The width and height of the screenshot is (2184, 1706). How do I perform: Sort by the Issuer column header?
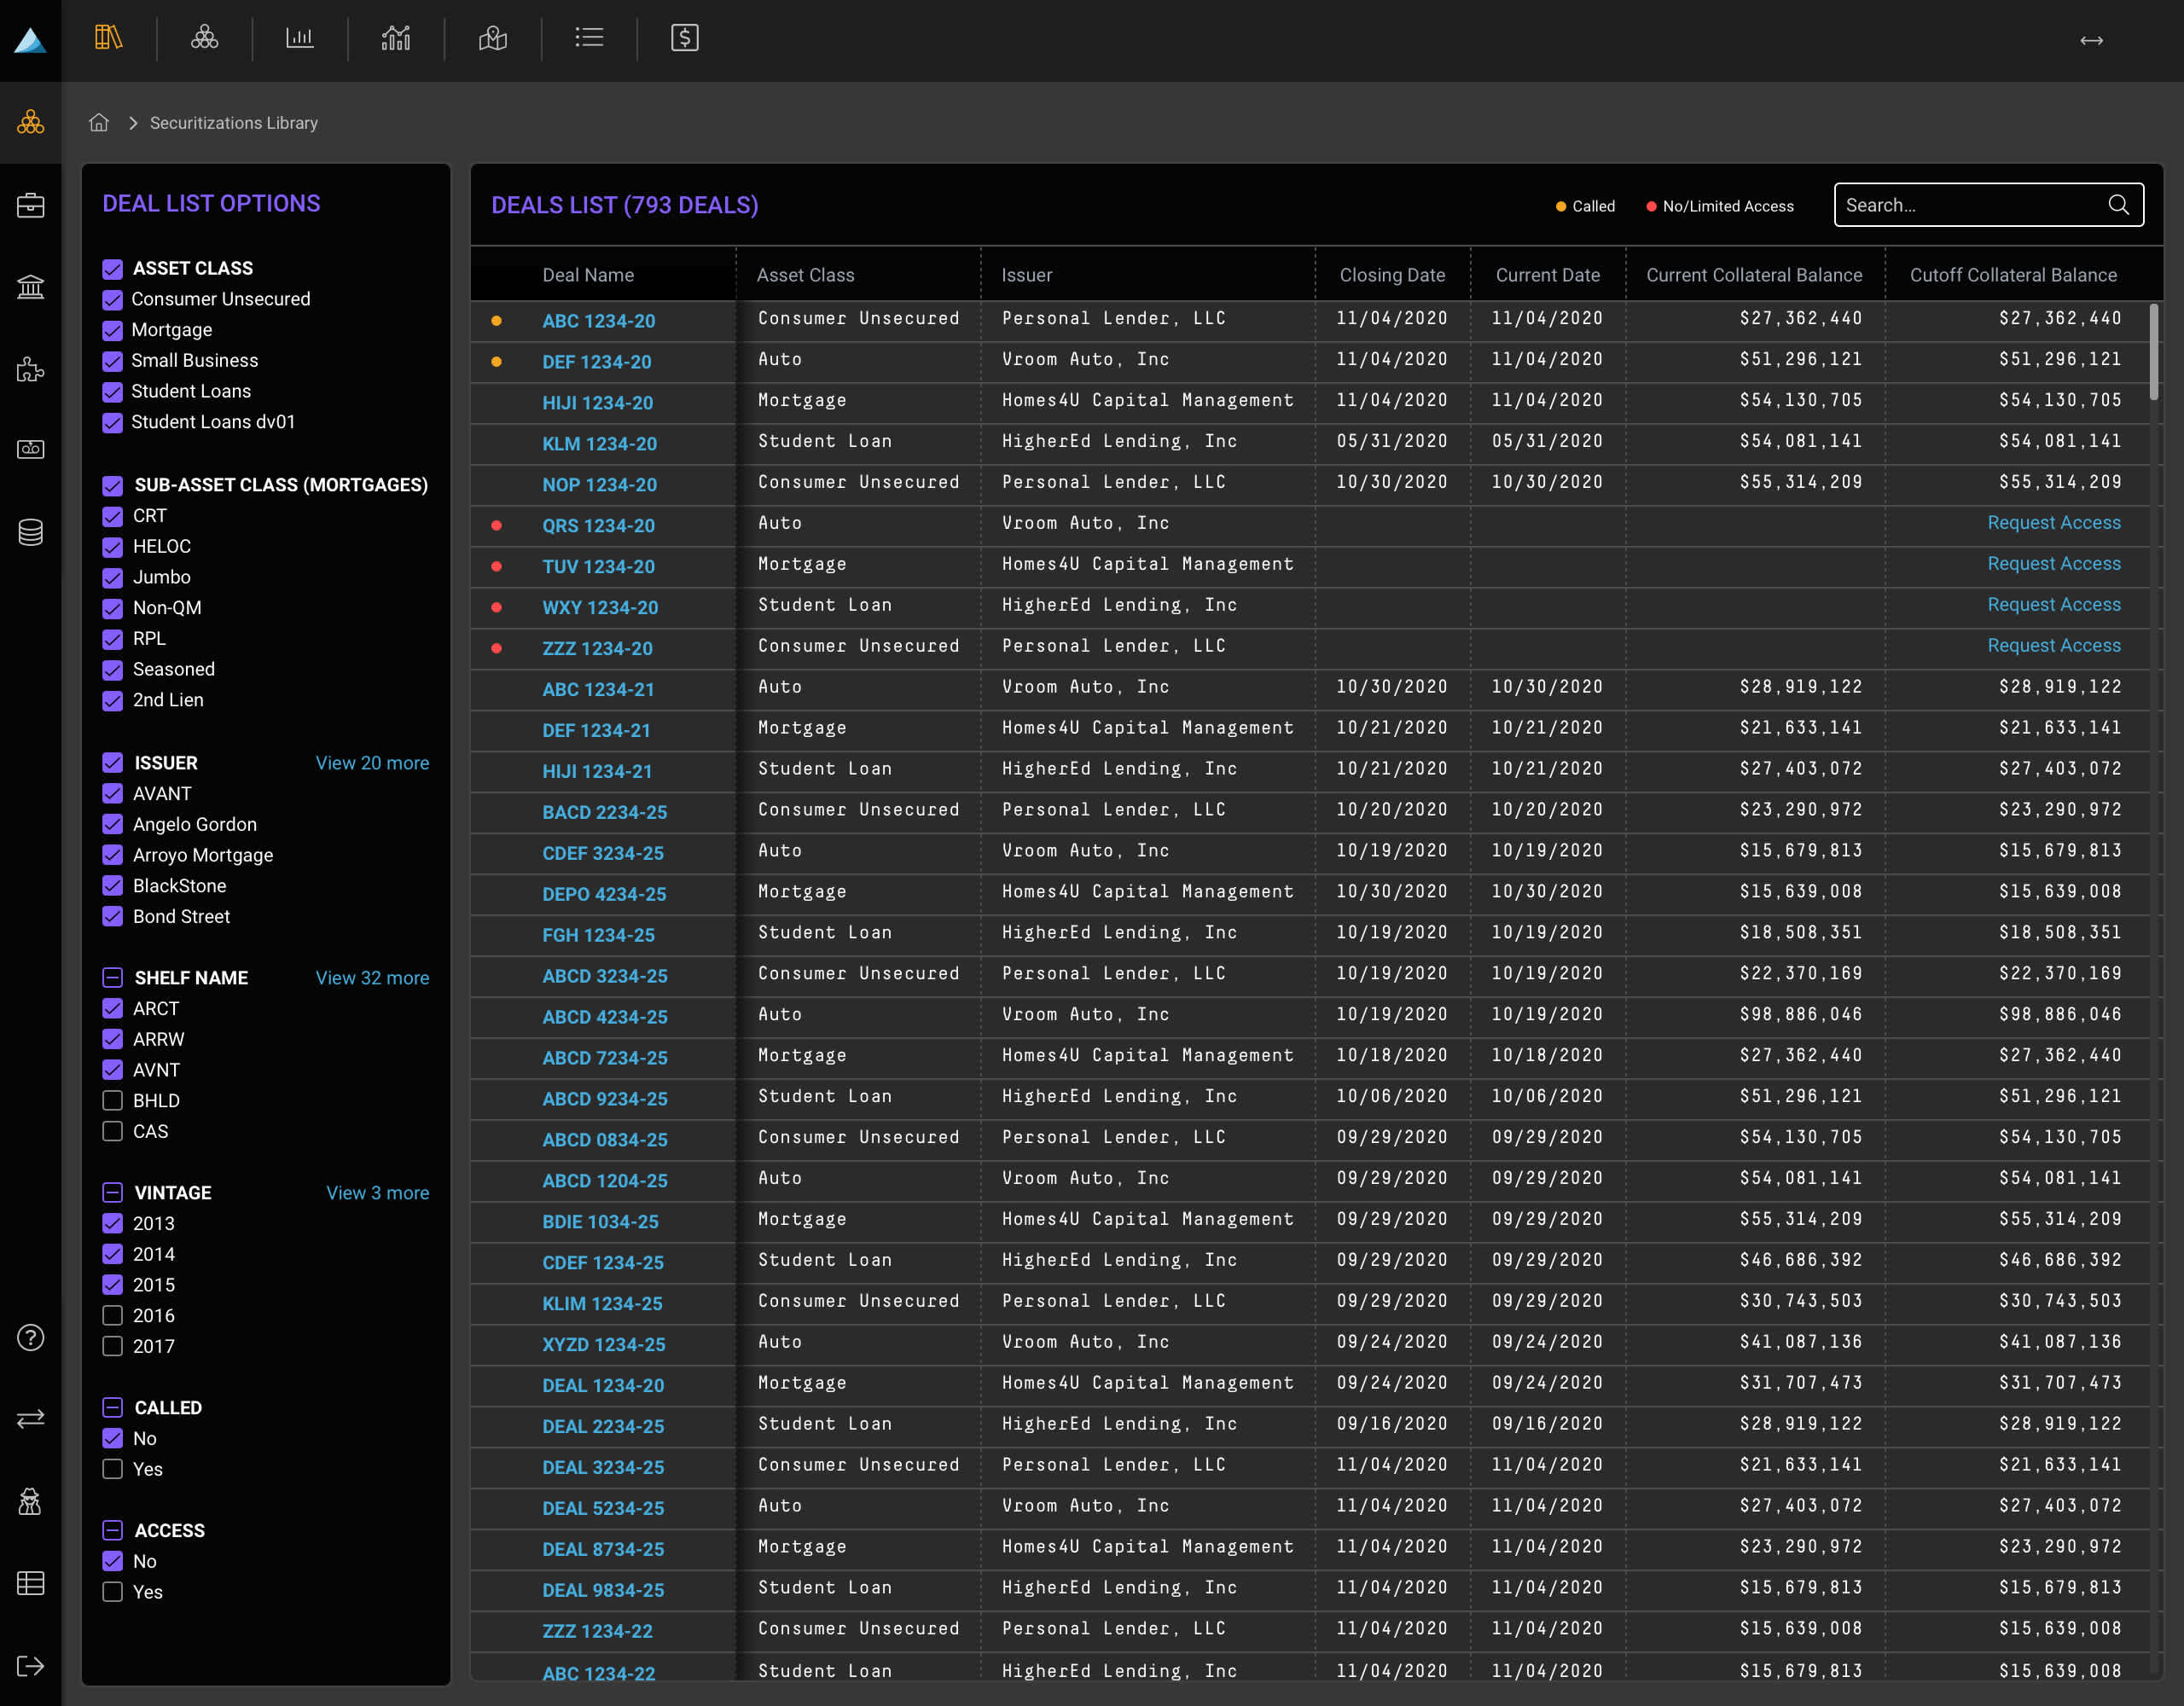coord(1027,275)
